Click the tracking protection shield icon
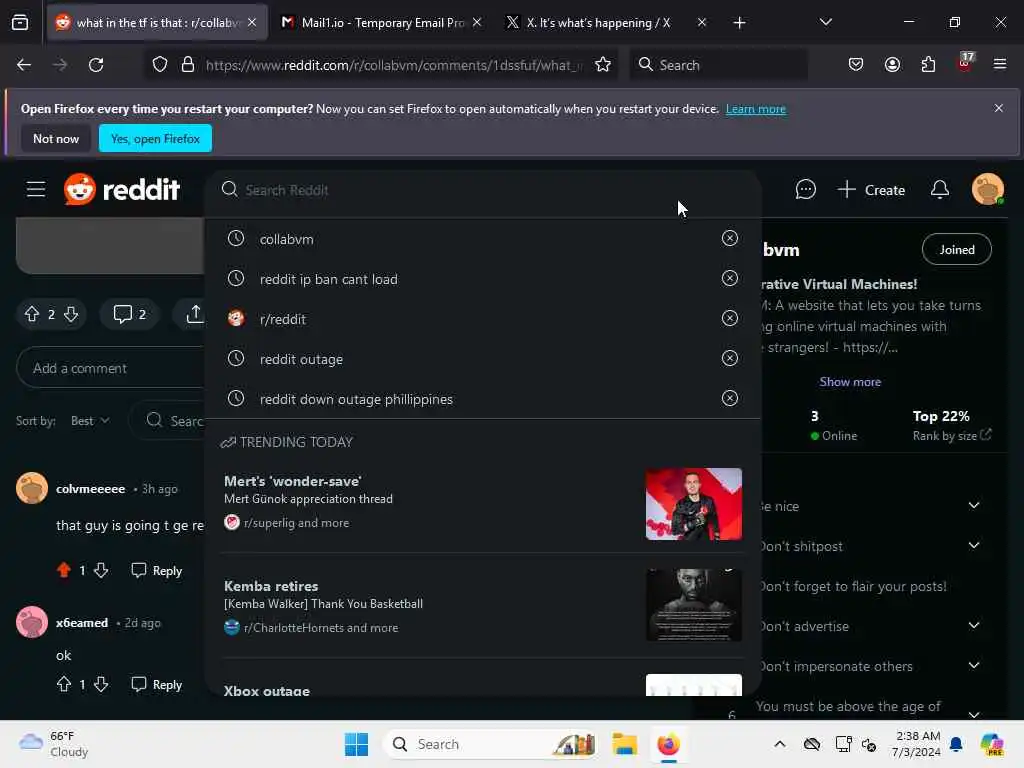 click(x=160, y=65)
